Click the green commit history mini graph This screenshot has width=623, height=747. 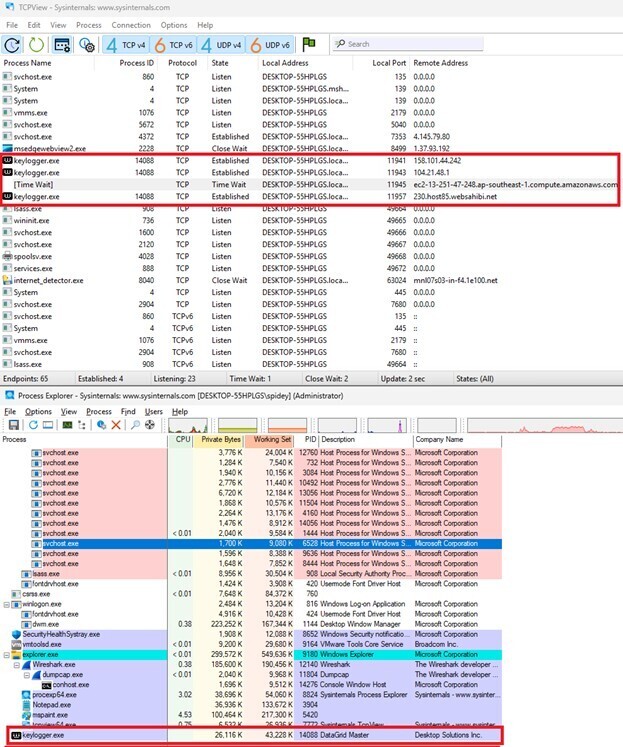click(x=238, y=425)
